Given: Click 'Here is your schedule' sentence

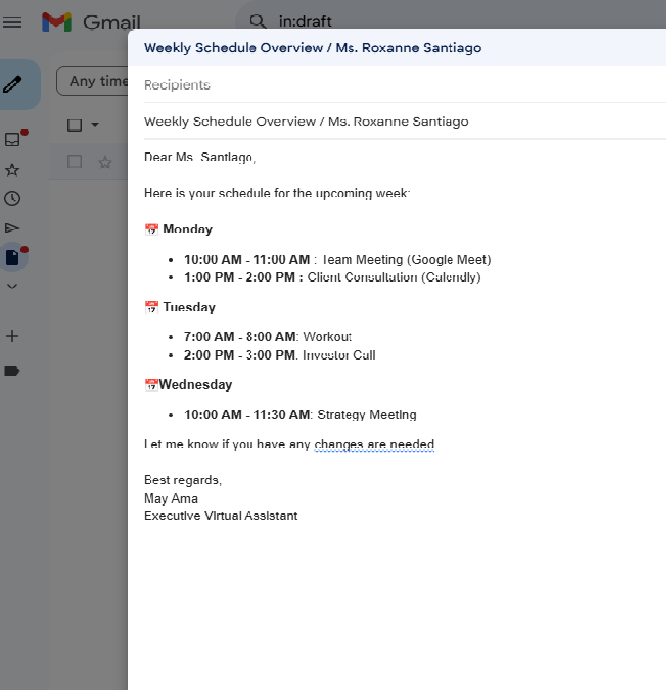Looking at the screenshot, I should point(277,193).
